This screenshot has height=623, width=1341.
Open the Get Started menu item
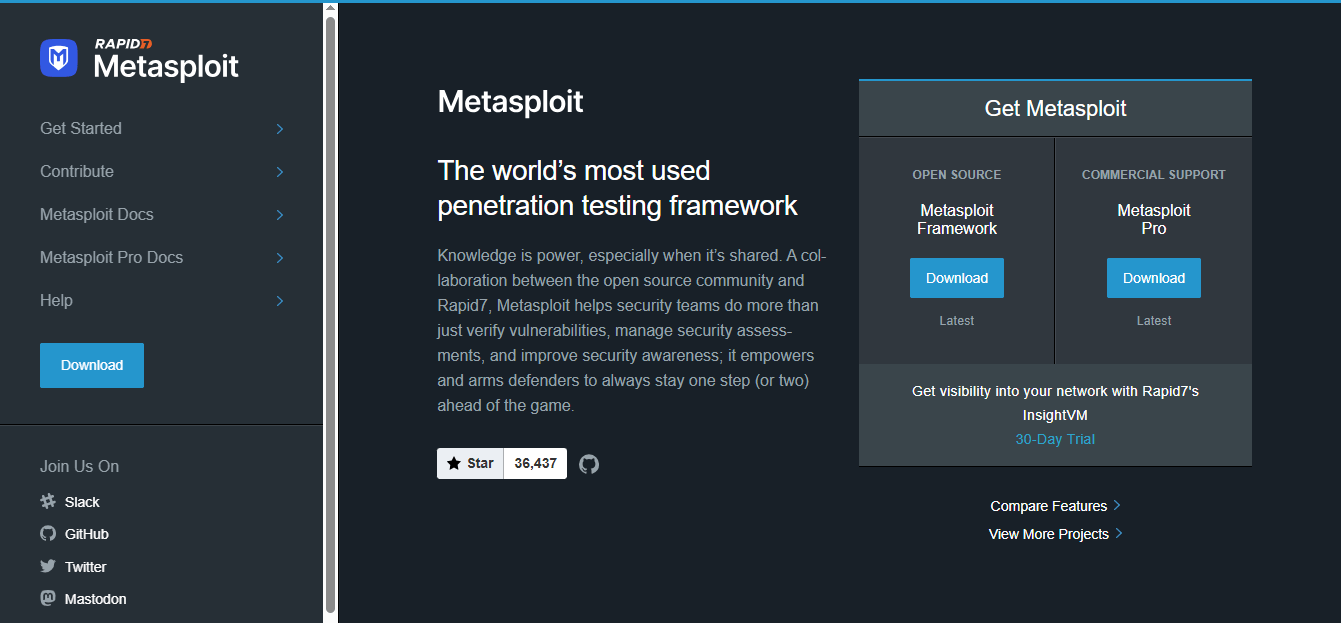tap(81, 128)
